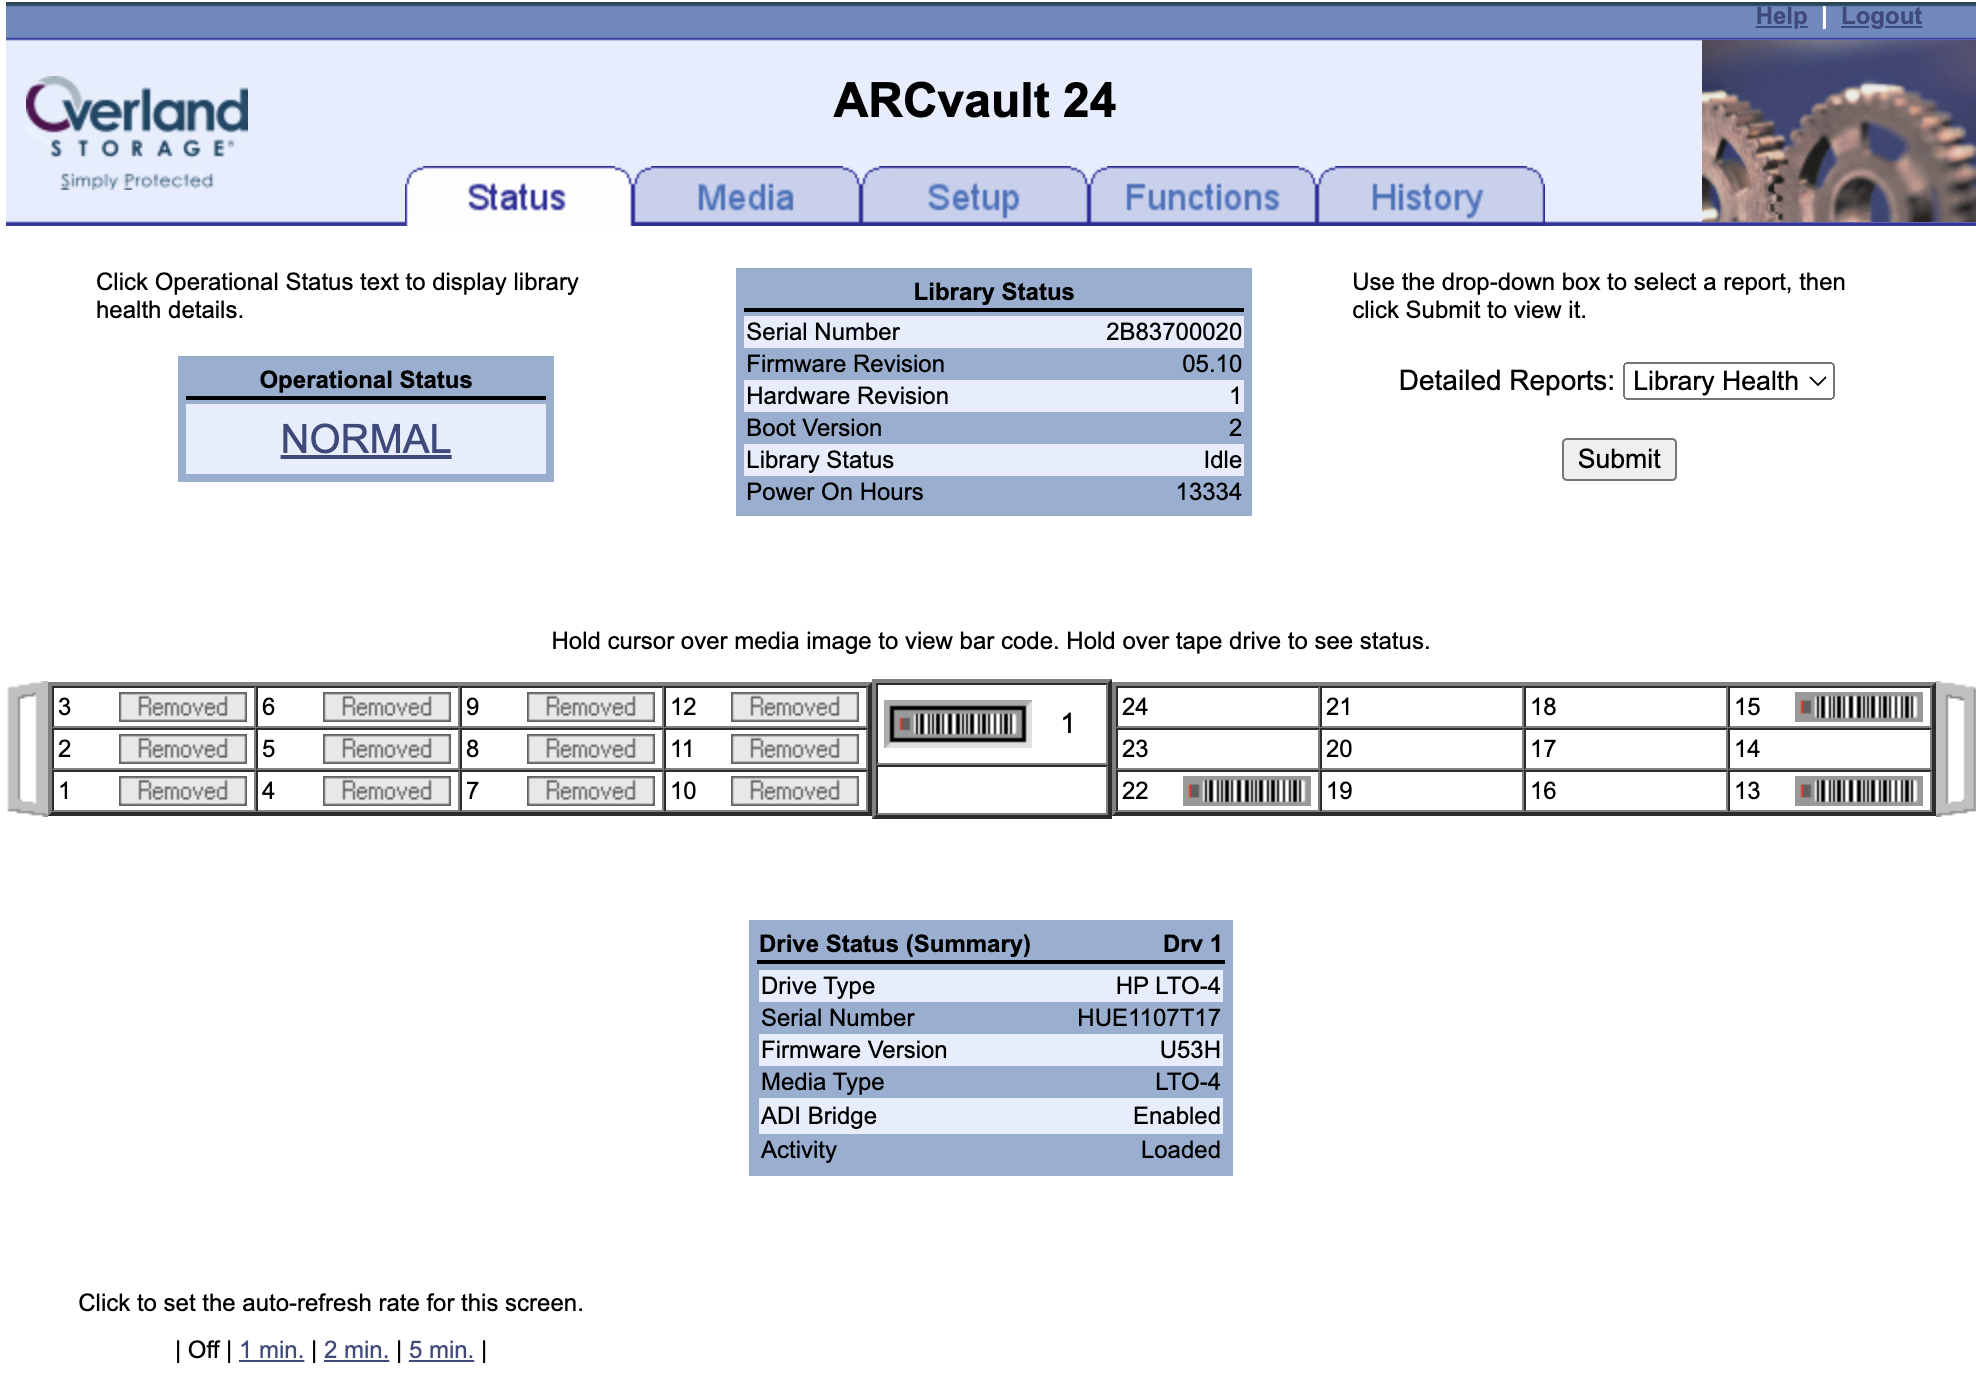Click the tape cartridge in slot 13
The width and height of the screenshot is (1976, 1380).
1858,791
